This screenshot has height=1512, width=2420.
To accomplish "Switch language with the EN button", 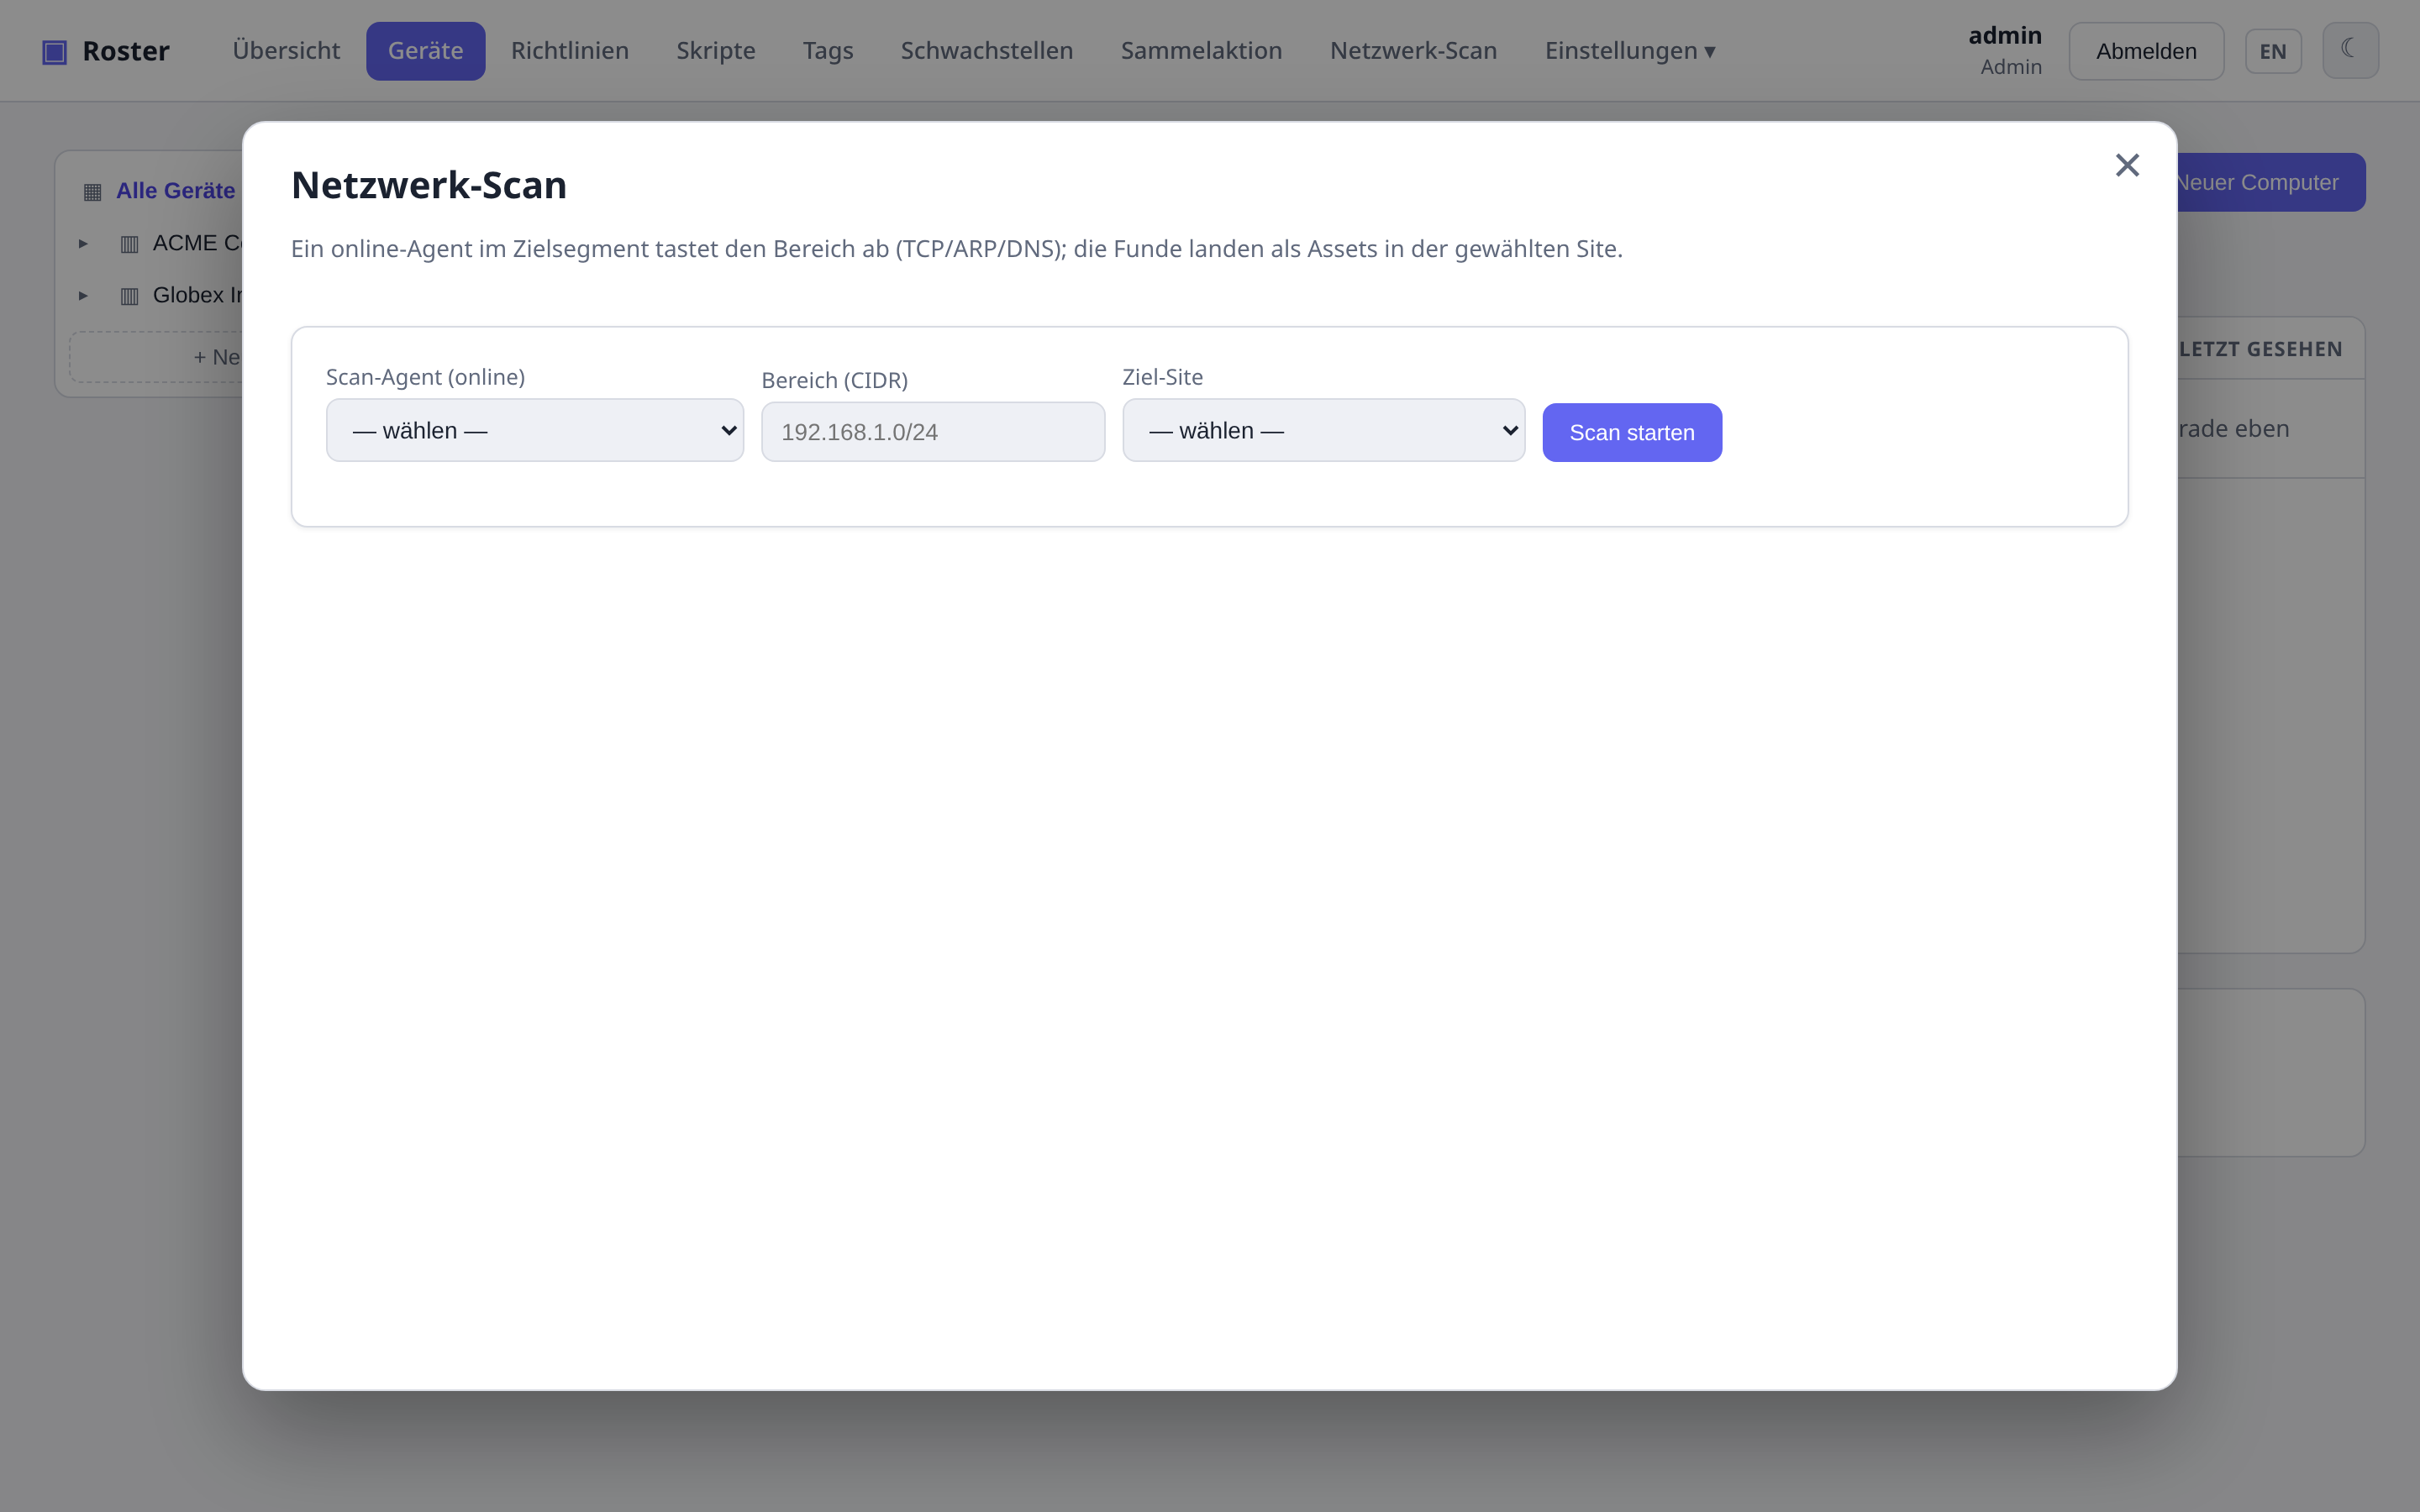I will pos(2273,51).
